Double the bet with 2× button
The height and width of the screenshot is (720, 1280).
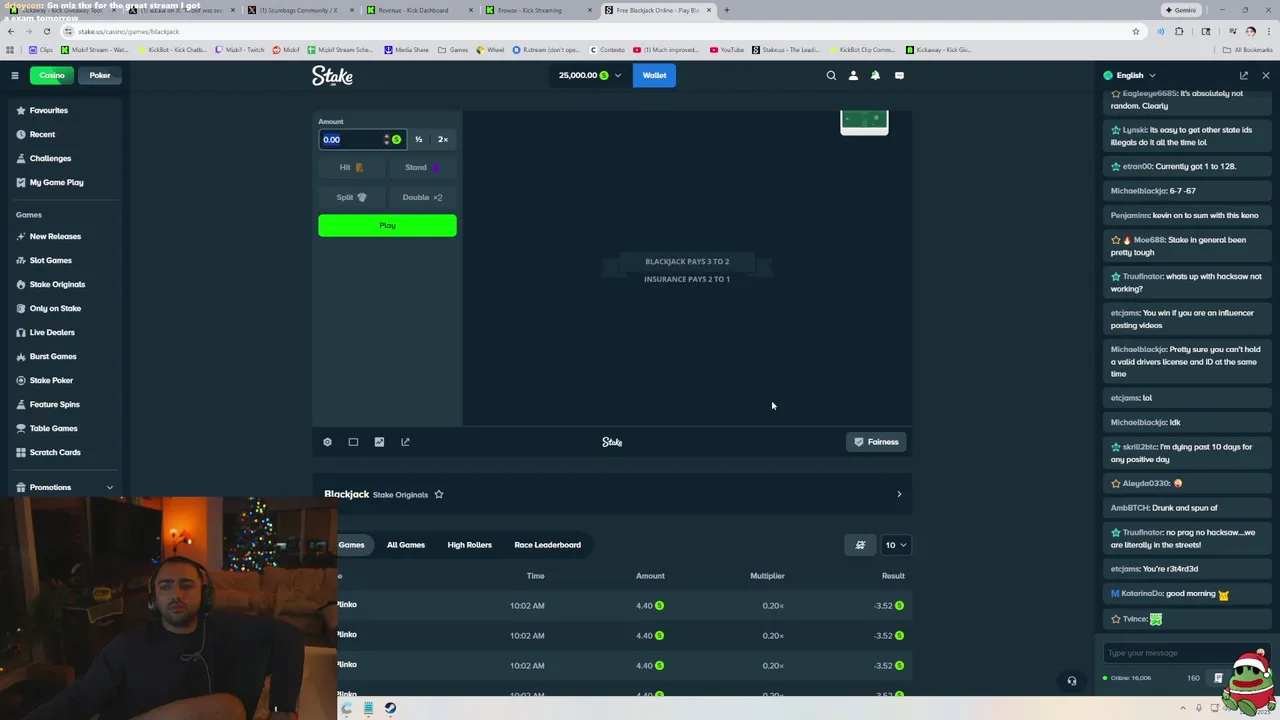[x=443, y=139]
